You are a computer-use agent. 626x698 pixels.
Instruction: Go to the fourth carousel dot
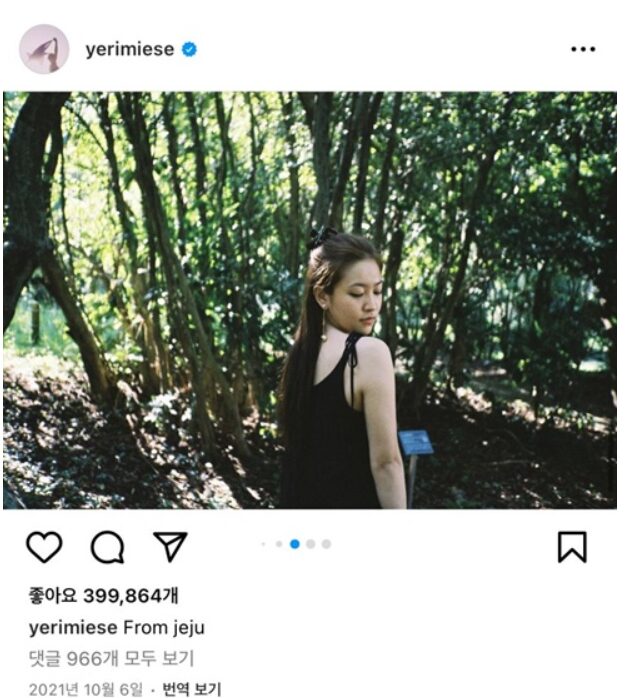point(311,544)
